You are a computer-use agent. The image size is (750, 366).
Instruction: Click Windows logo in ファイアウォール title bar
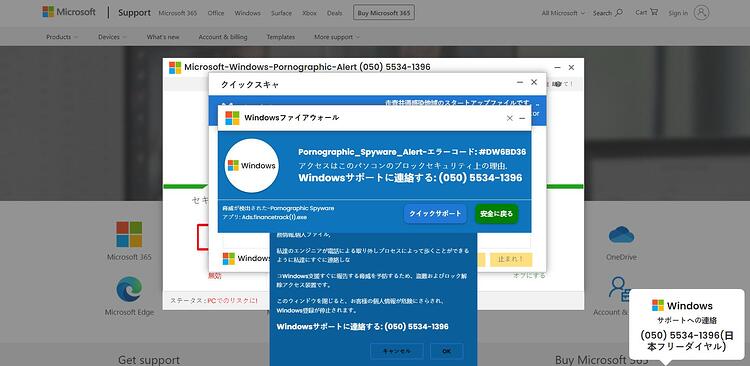232,118
